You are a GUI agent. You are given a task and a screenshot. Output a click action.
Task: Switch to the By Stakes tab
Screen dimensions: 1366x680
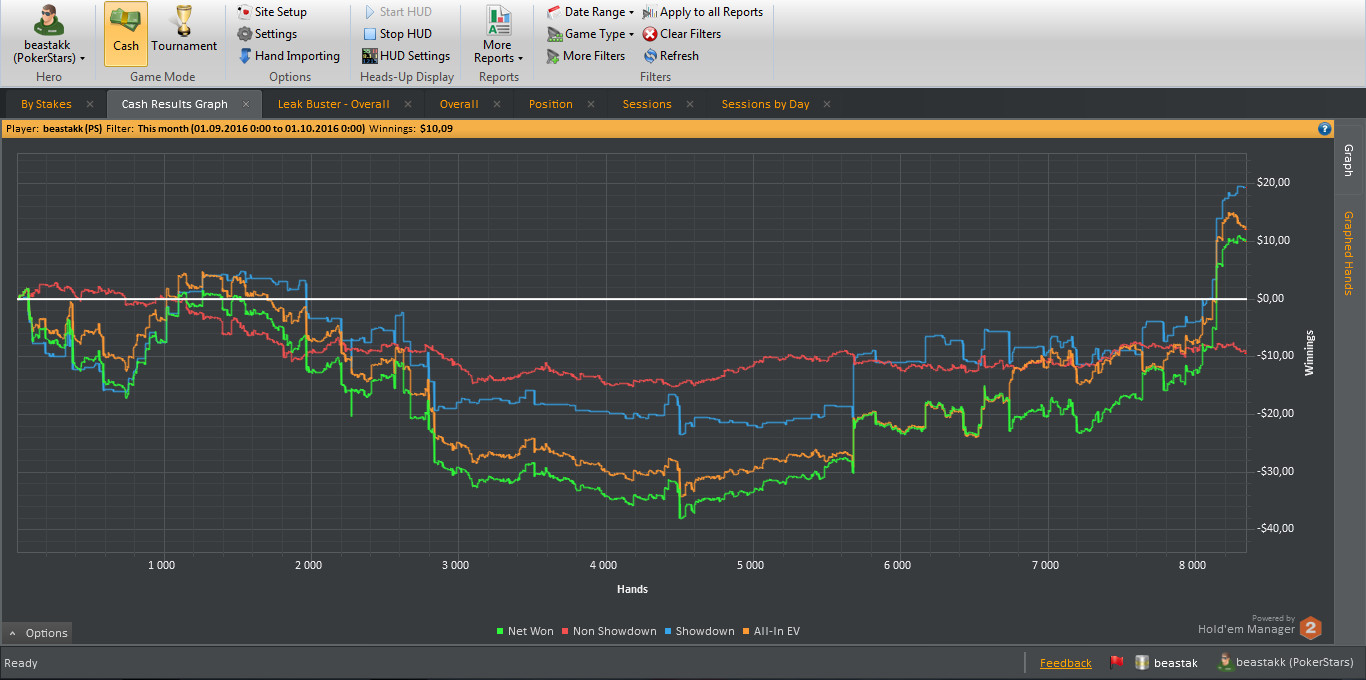[46, 104]
